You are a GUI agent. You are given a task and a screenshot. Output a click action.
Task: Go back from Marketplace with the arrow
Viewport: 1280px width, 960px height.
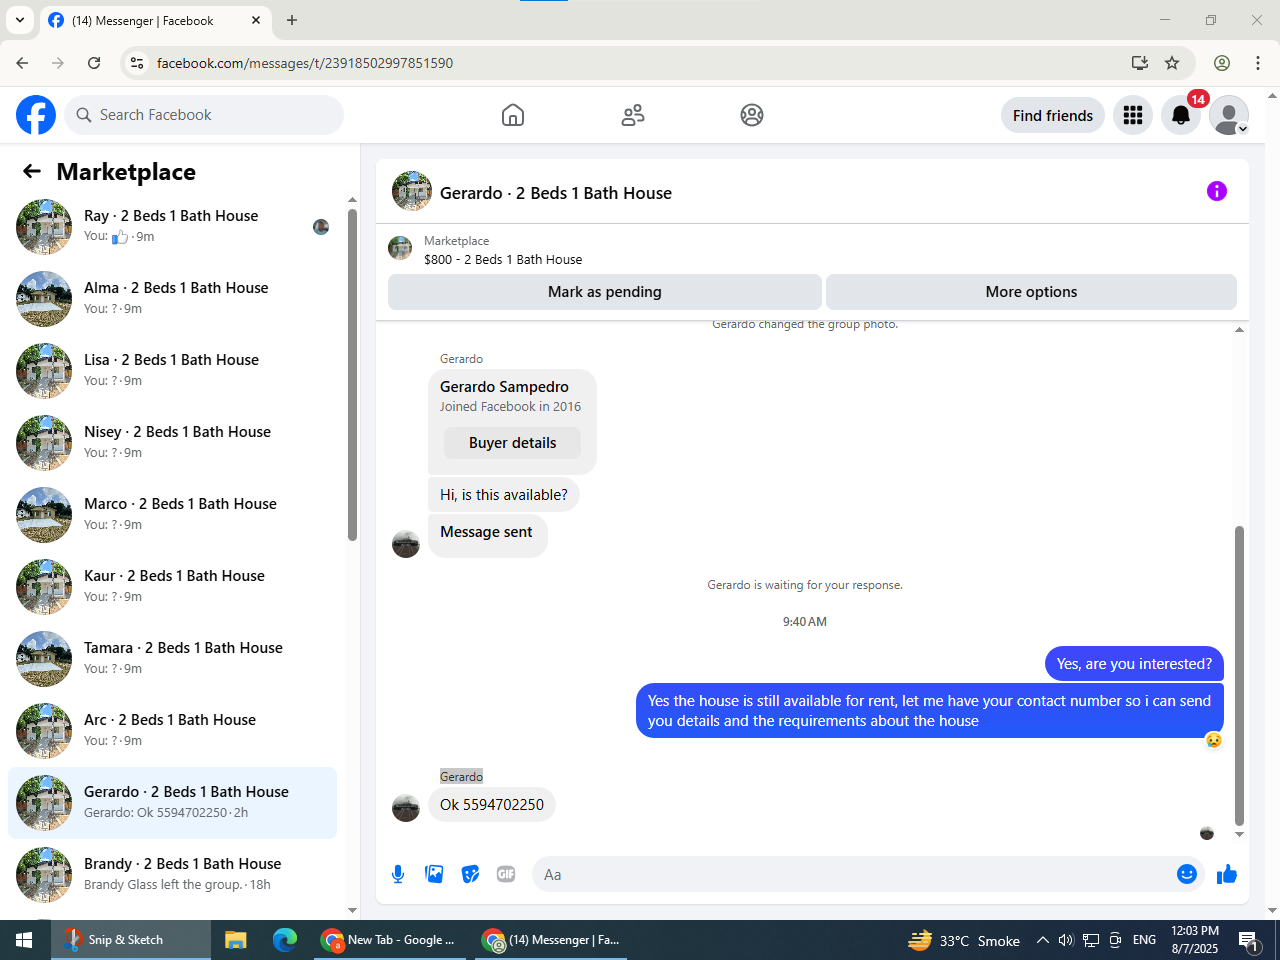click(x=32, y=171)
